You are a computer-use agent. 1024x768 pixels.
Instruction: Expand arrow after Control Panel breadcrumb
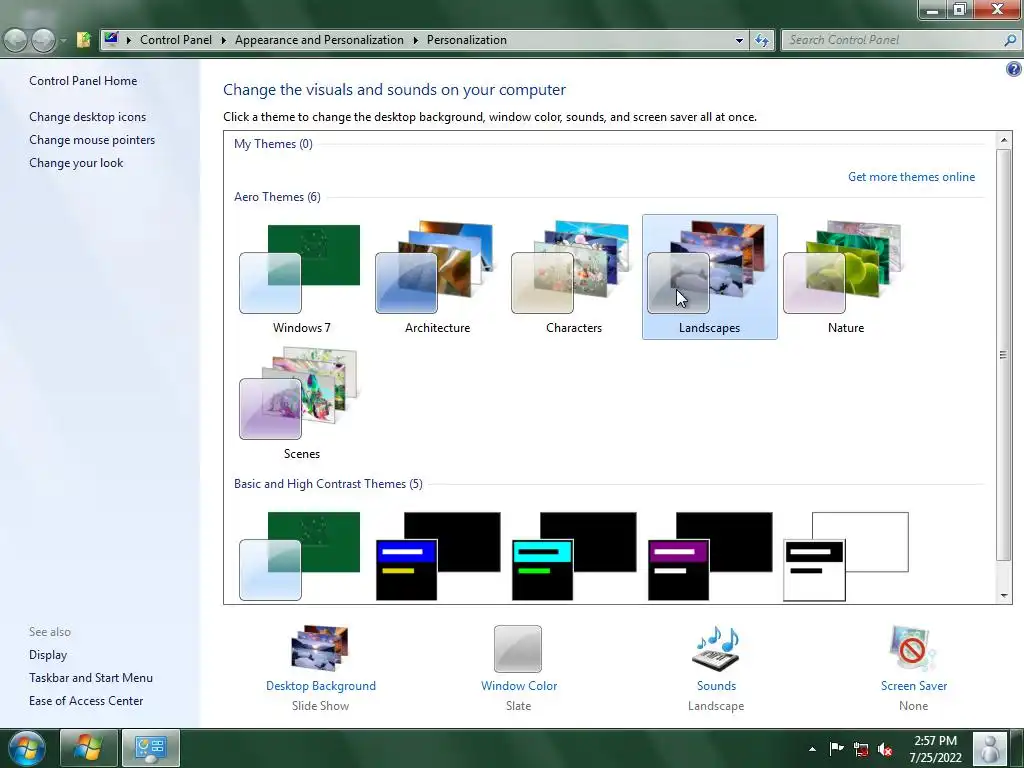223,40
